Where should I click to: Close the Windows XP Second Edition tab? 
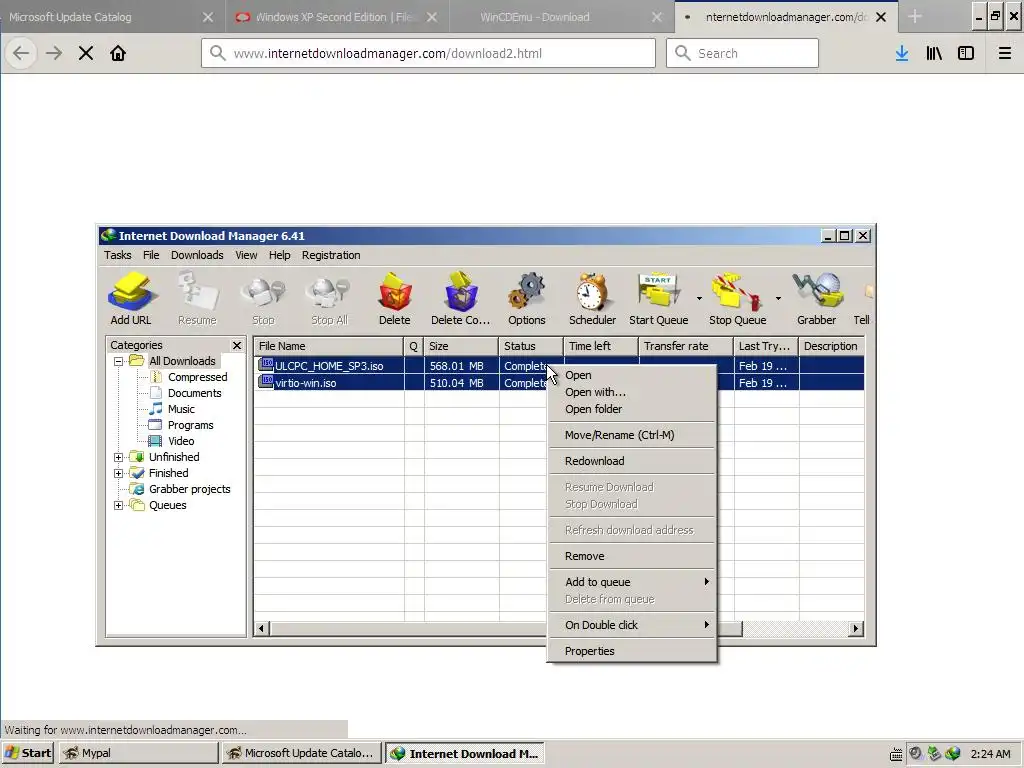(432, 18)
